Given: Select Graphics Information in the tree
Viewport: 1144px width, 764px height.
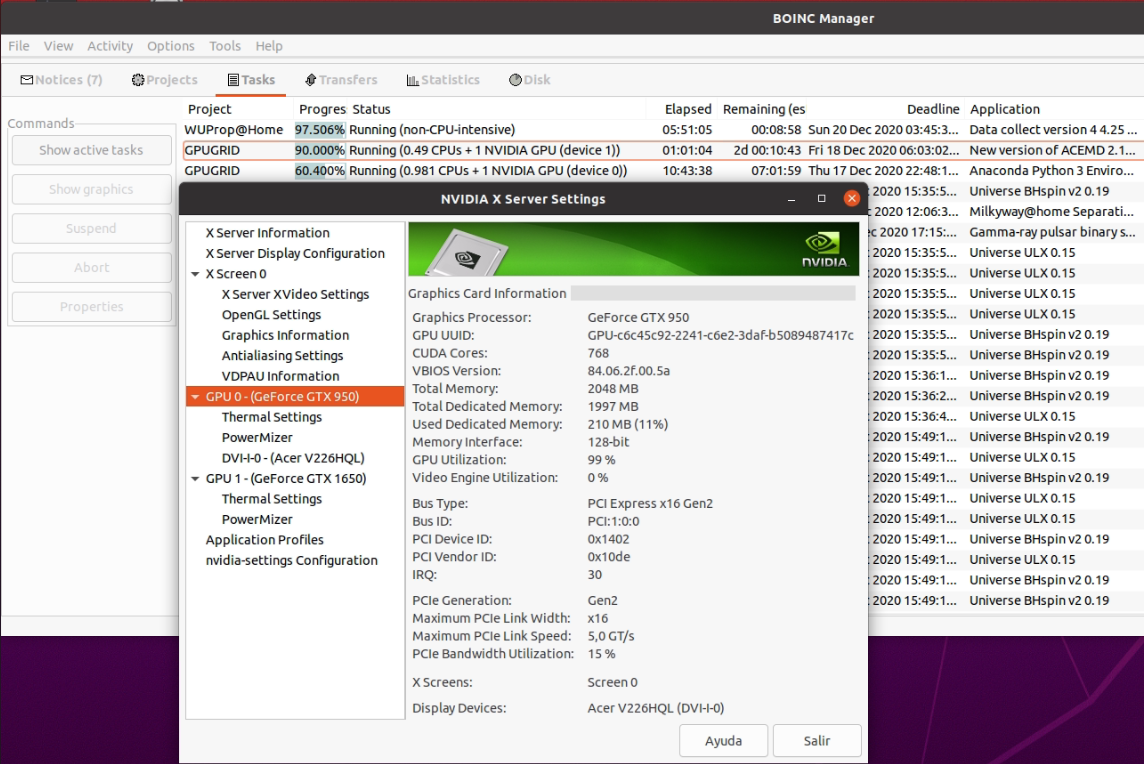Looking at the screenshot, I should click(x=285, y=335).
